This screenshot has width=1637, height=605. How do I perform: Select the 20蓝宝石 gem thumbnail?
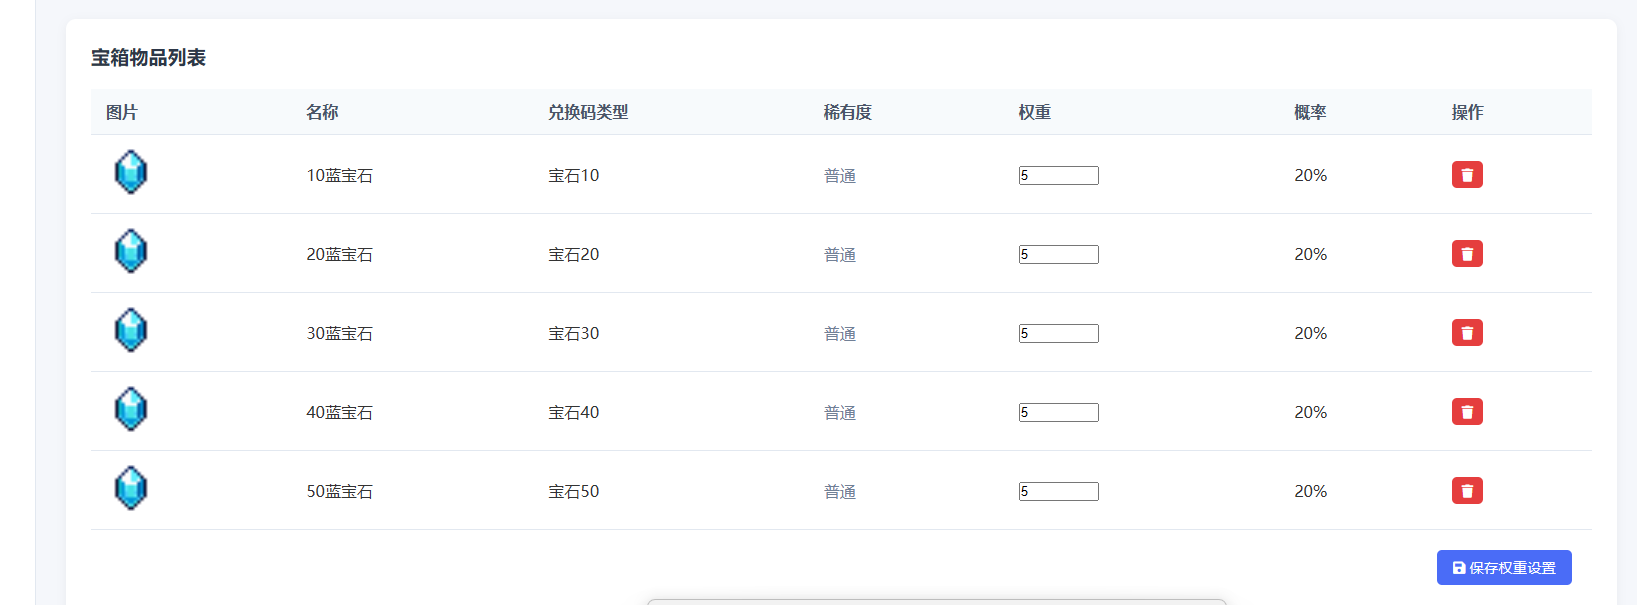coord(131,251)
